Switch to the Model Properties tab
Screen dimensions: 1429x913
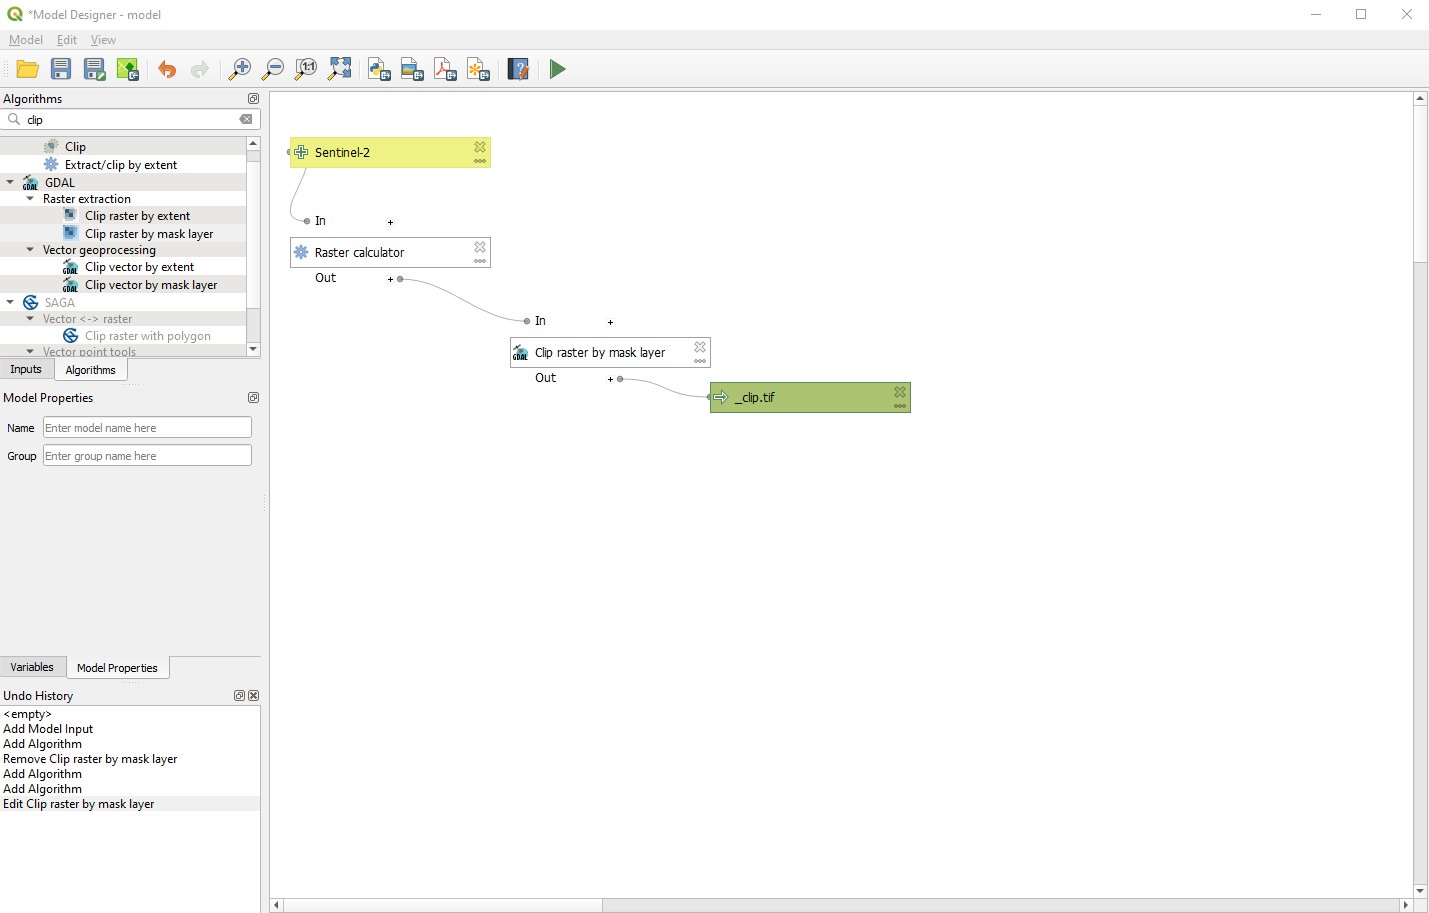(x=117, y=668)
